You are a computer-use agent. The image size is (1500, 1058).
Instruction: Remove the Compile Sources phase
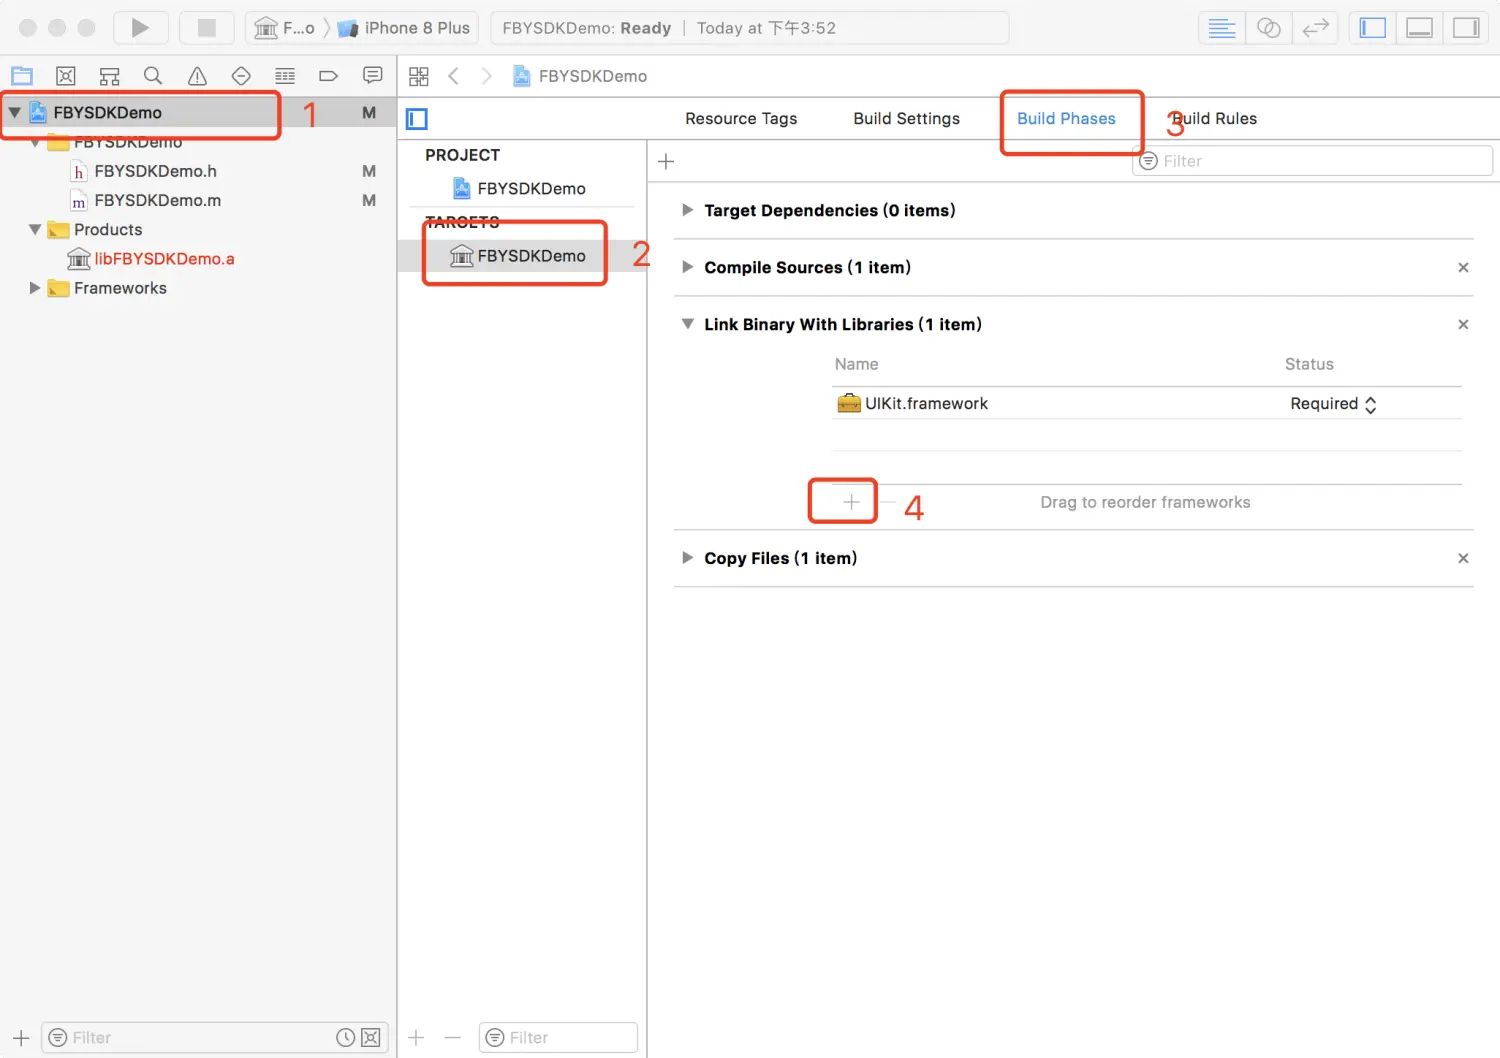pyautogui.click(x=1463, y=267)
